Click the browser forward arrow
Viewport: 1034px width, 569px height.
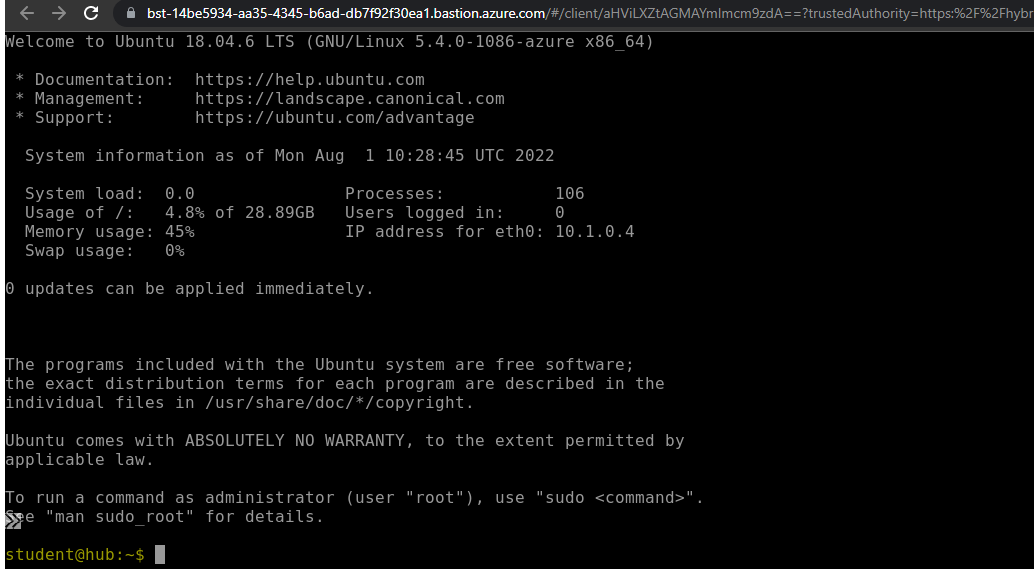pos(58,14)
